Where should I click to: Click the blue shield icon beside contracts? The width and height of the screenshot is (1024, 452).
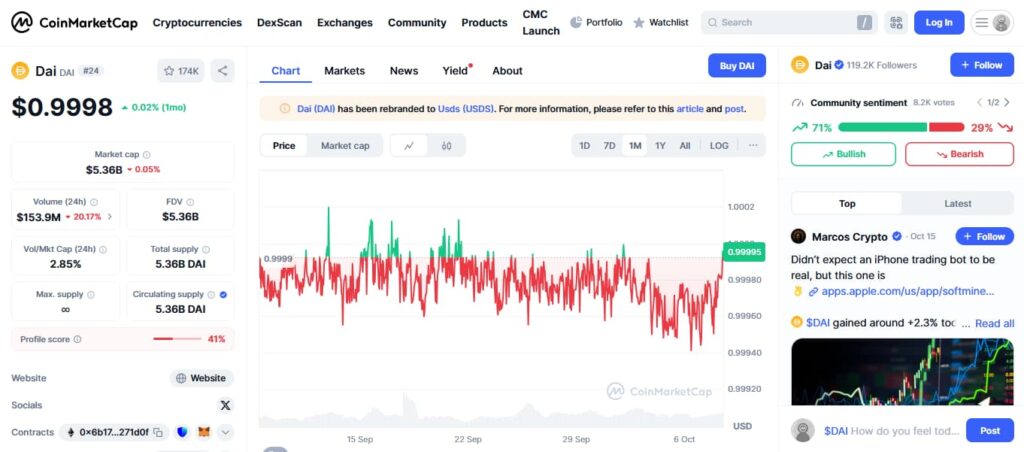click(182, 432)
